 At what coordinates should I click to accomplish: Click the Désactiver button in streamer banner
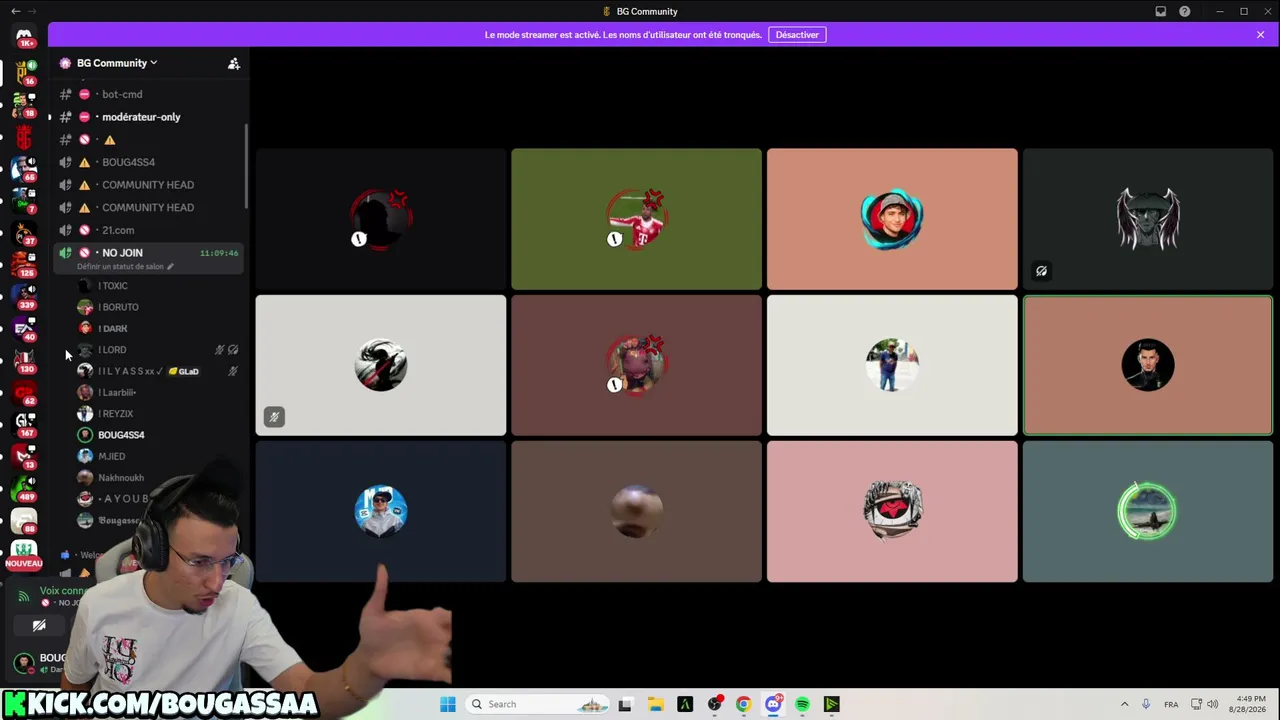click(797, 35)
